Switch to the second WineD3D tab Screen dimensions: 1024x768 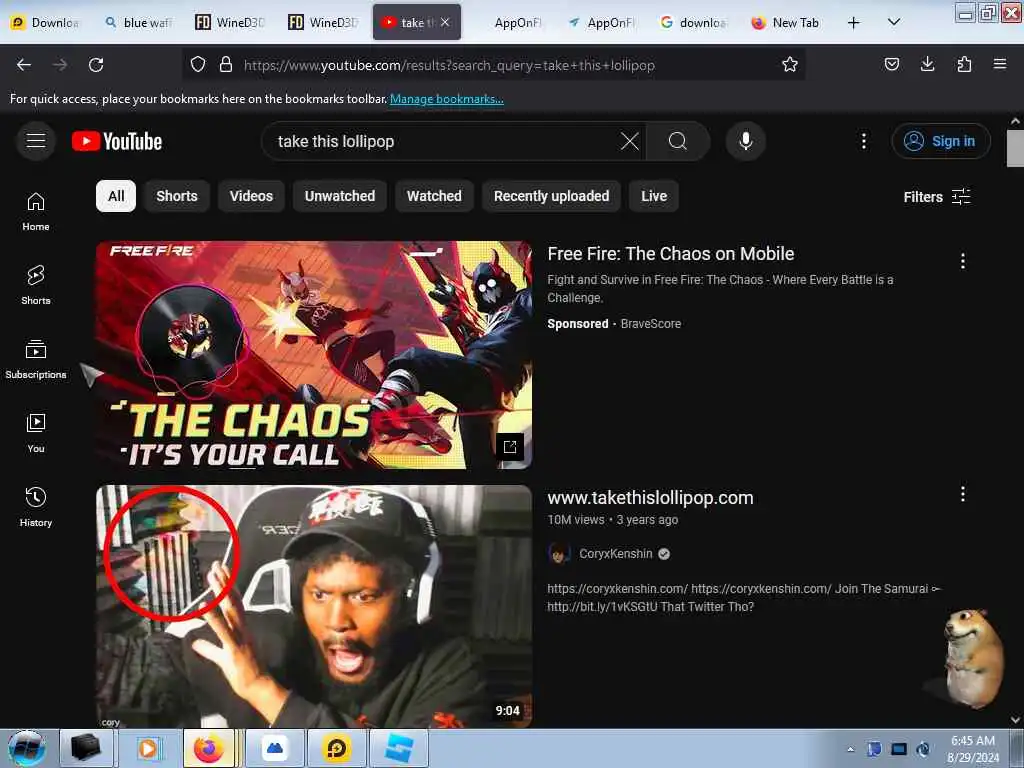pos(324,22)
